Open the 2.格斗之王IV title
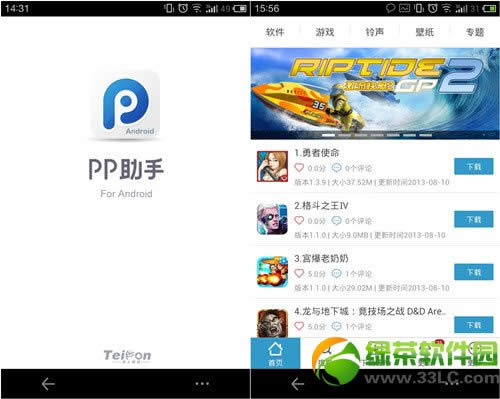The height and width of the screenshot is (399, 500). click(x=321, y=206)
